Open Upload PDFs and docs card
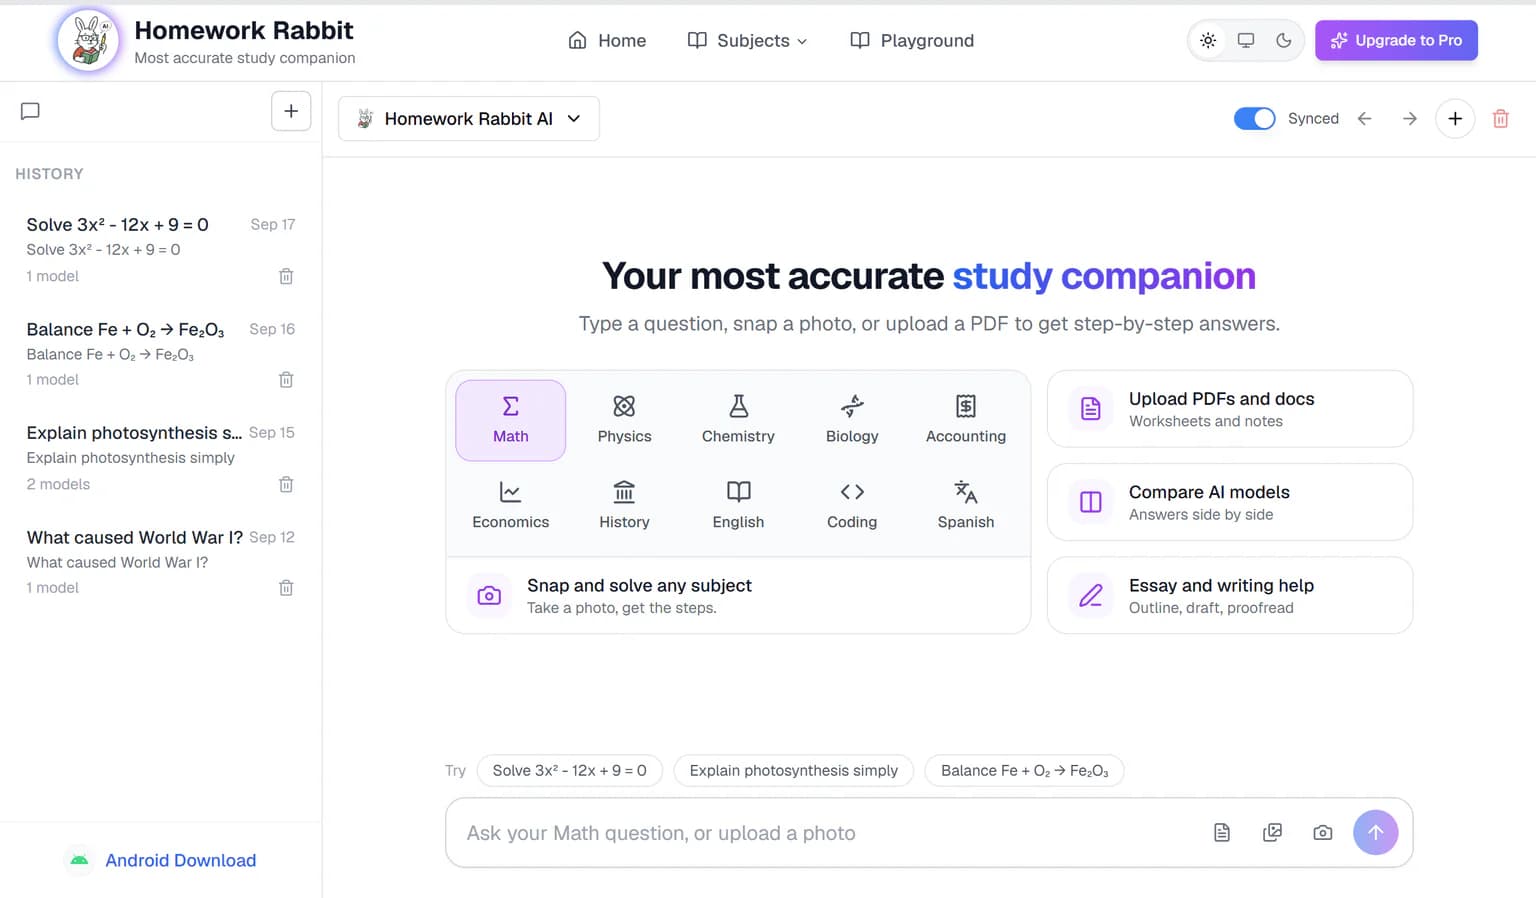1536x898 pixels. (1230, 409)
